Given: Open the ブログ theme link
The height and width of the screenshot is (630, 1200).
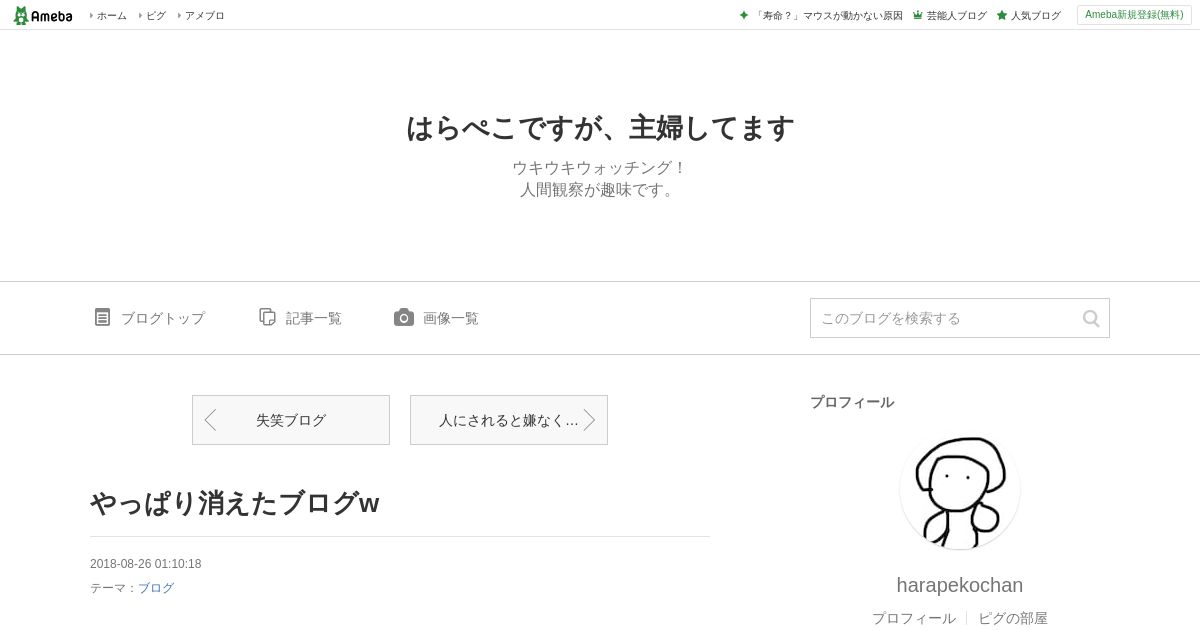Looking at the screenshot, I should point(156,588).
